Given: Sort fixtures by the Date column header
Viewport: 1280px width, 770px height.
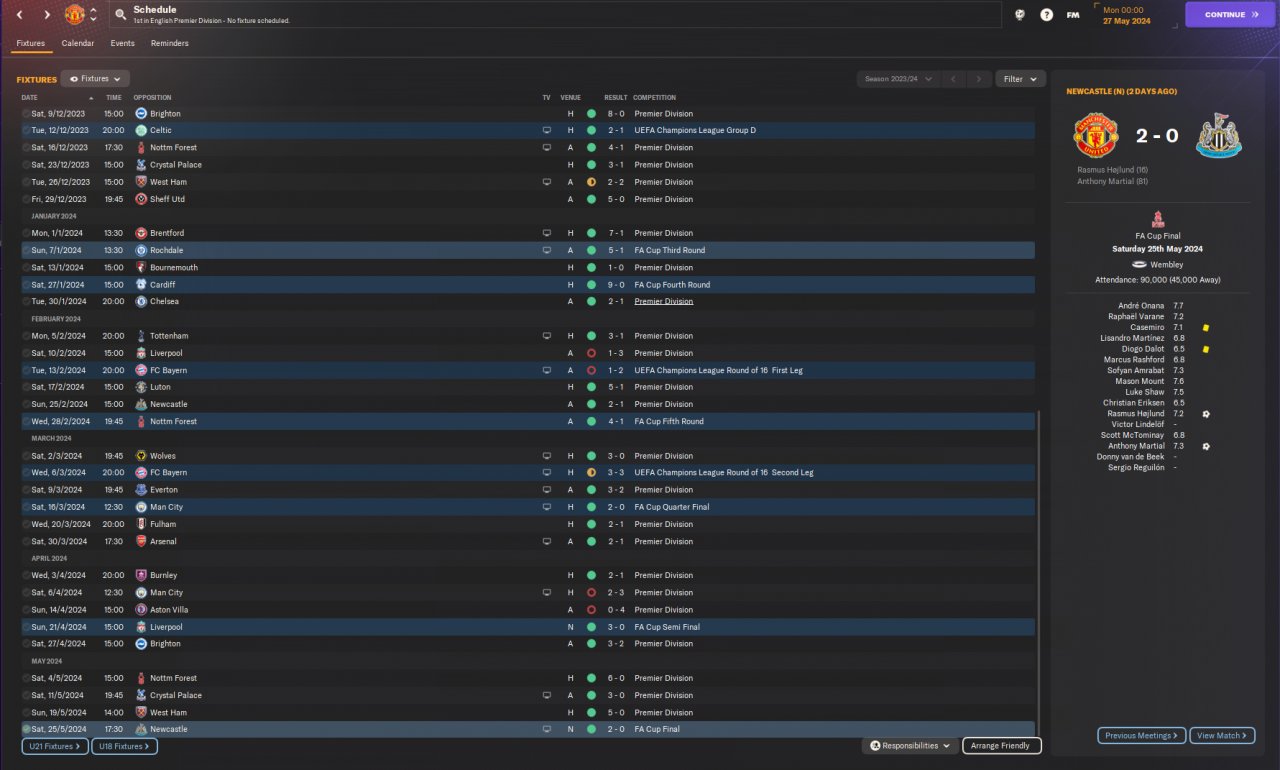Looking at the screenshot, I should [30, 98].
